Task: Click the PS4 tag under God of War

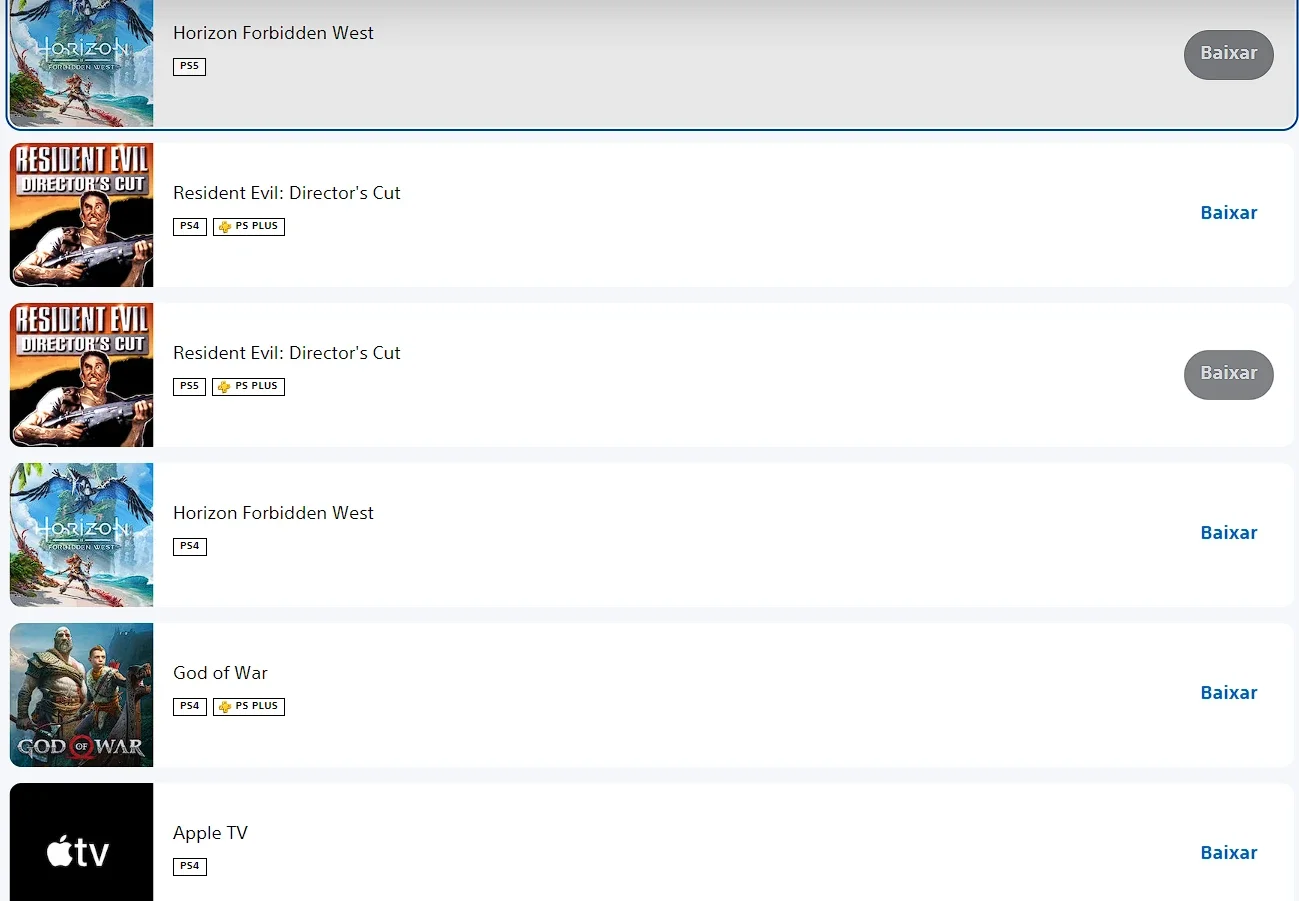Action: (x=189, y=707)
